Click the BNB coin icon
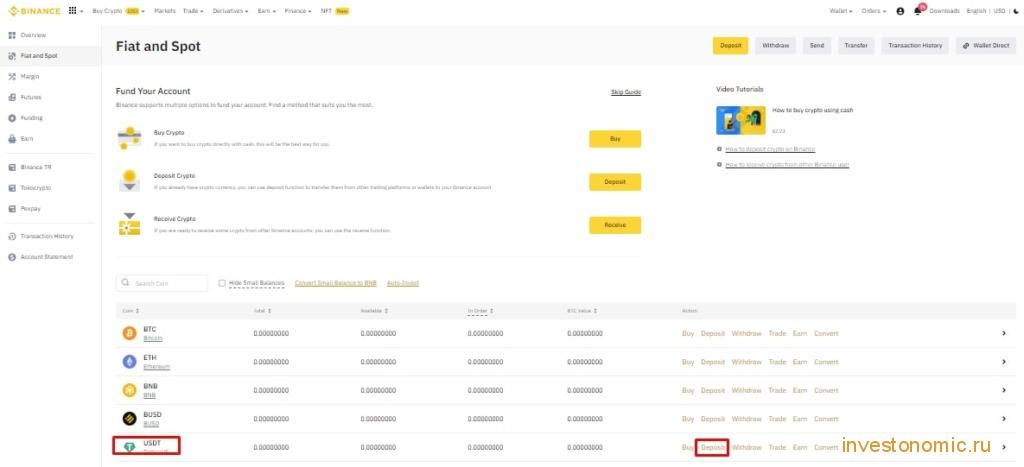This screenshot has width=1024, height=467. (130, 390)
